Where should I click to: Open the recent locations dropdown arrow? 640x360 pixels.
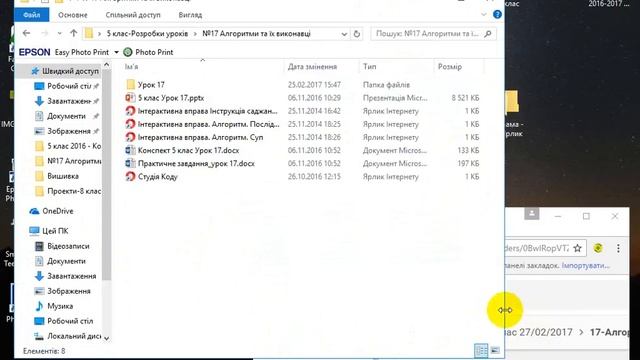click(x=60, y=33)
